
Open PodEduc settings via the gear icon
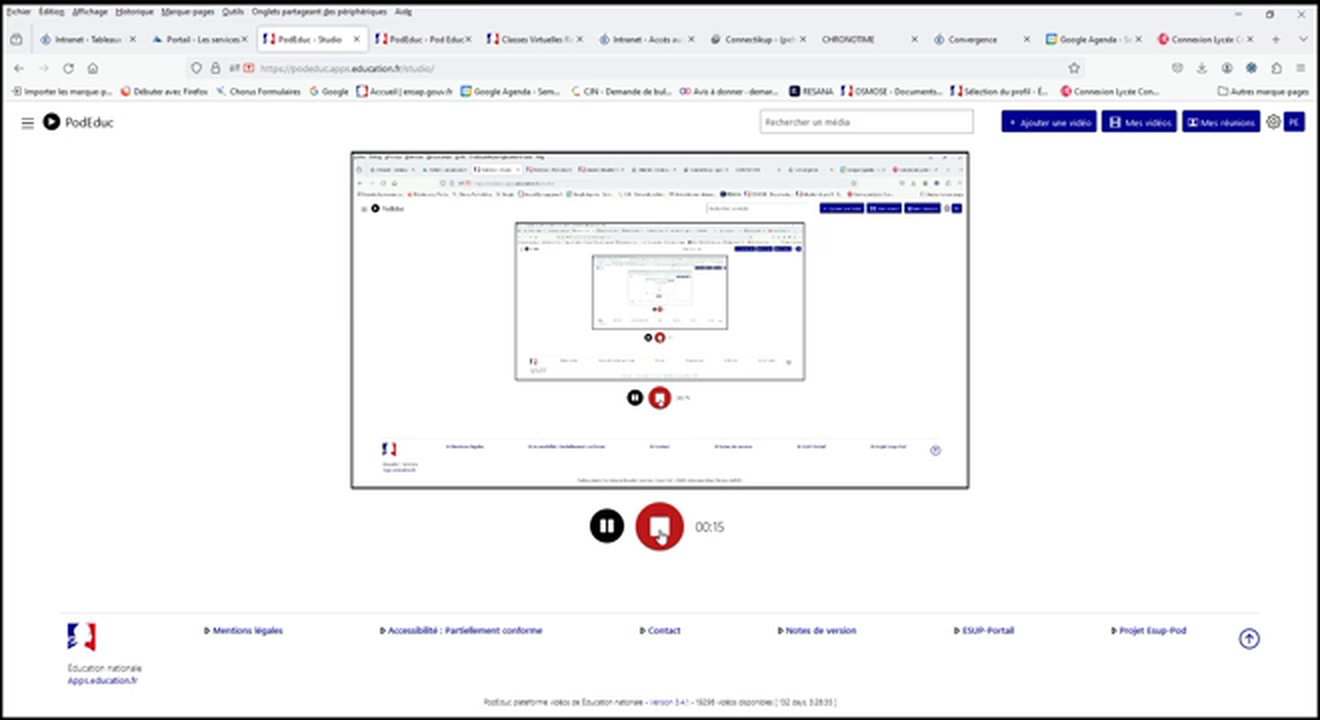(x=1273, y=121)
